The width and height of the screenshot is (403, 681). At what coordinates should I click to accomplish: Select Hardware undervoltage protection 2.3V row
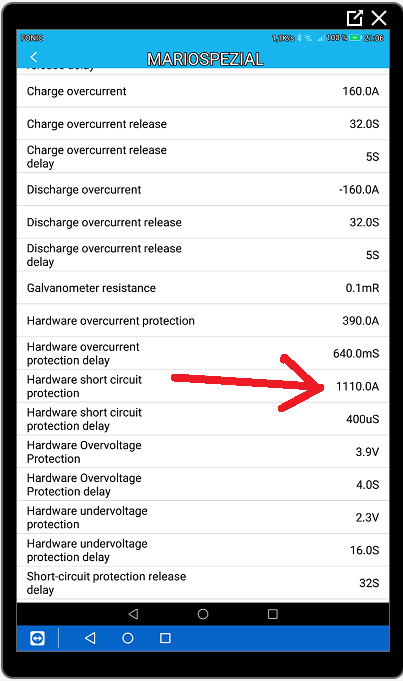point(203,517)
